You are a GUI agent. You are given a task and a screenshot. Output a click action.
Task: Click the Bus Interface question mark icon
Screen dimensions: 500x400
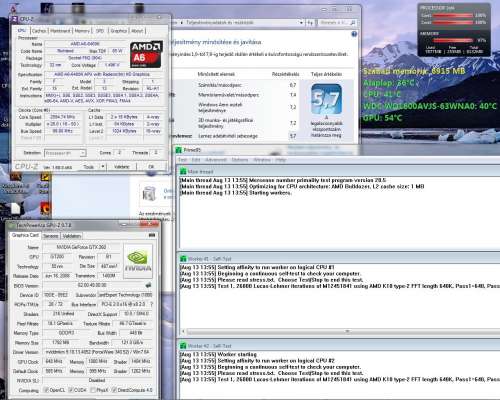click(x=152, y=304)
